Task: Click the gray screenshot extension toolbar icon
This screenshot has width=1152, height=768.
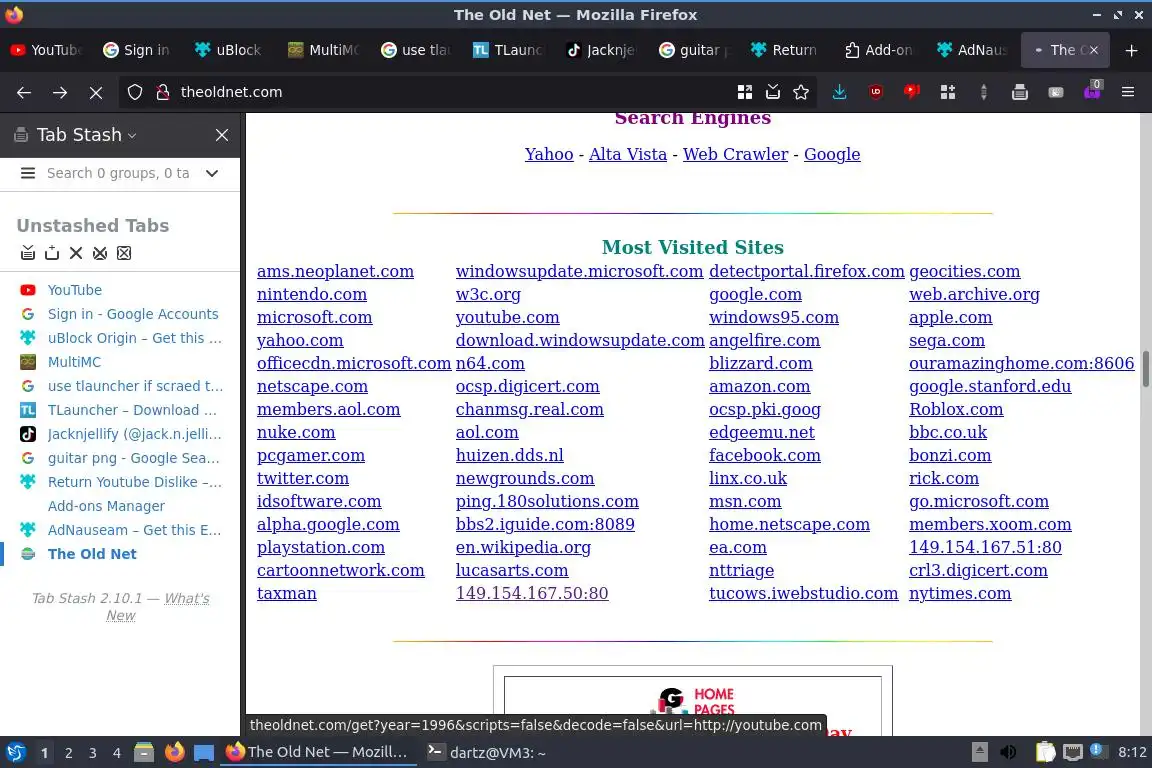Action: [1056, 92]
